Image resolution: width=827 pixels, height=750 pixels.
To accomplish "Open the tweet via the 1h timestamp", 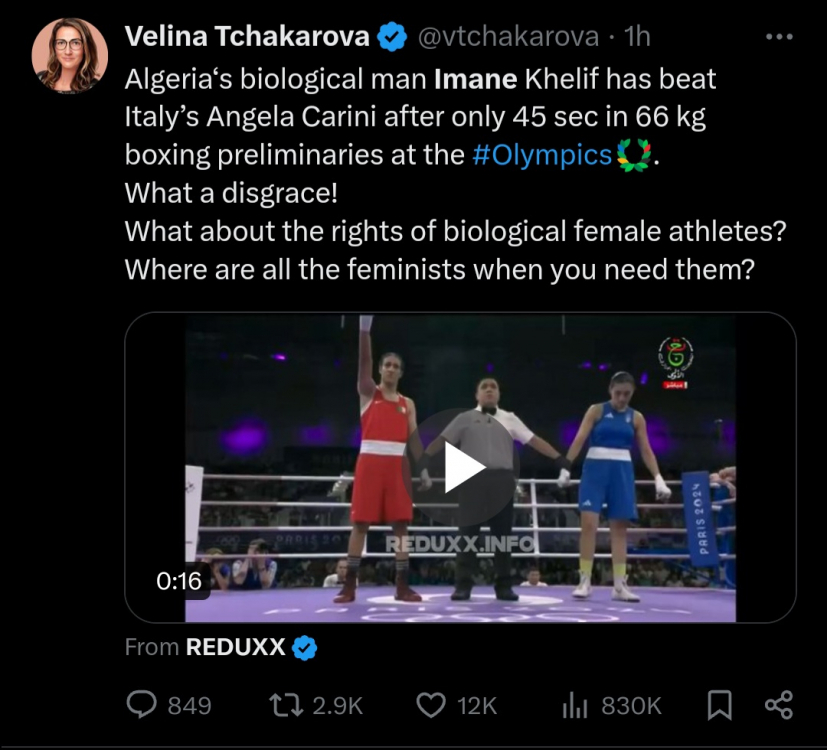I will point(637,37).
